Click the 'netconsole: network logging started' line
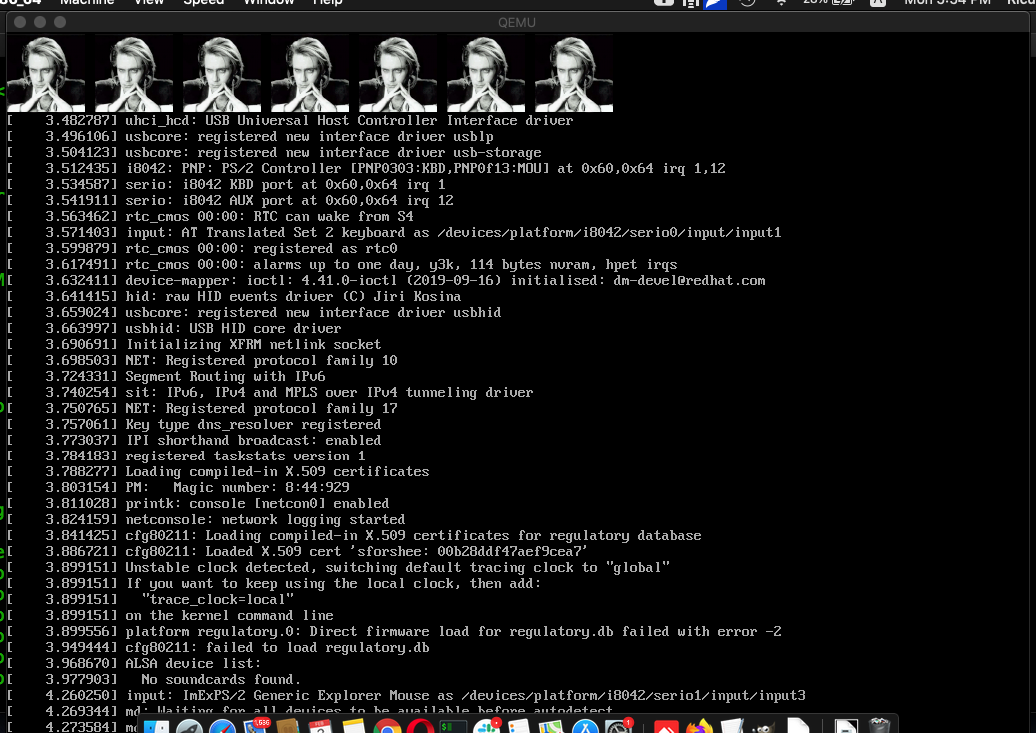 206,520
